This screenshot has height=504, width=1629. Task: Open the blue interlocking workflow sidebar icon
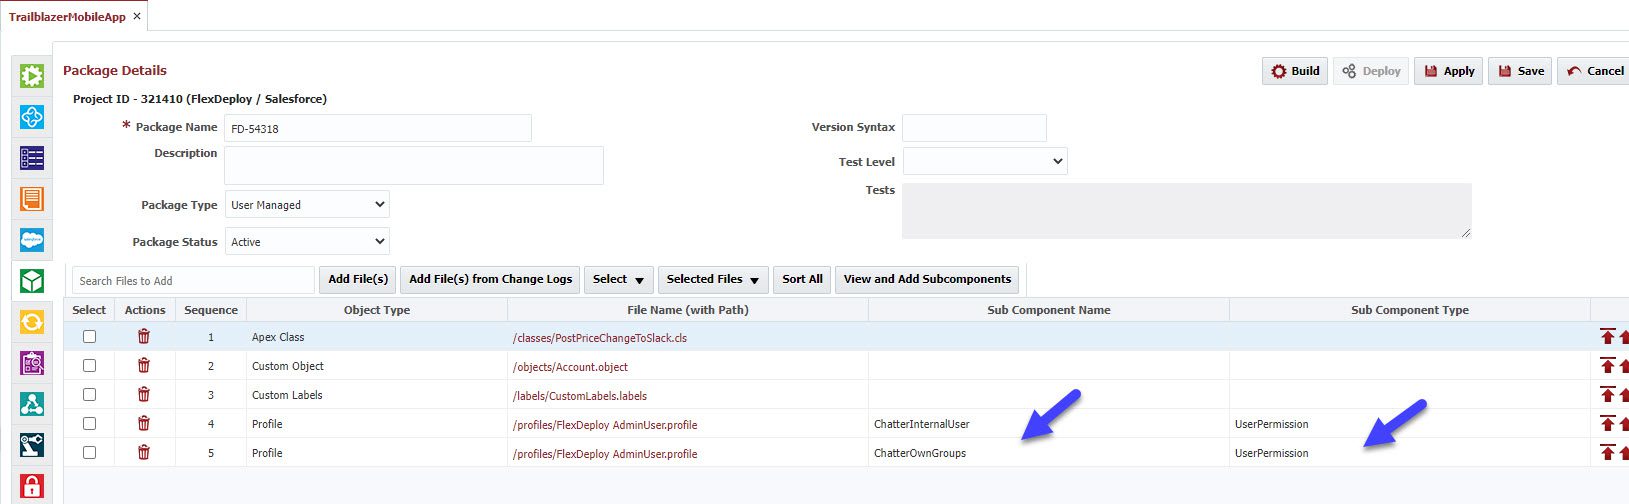(x=32, y=117)
